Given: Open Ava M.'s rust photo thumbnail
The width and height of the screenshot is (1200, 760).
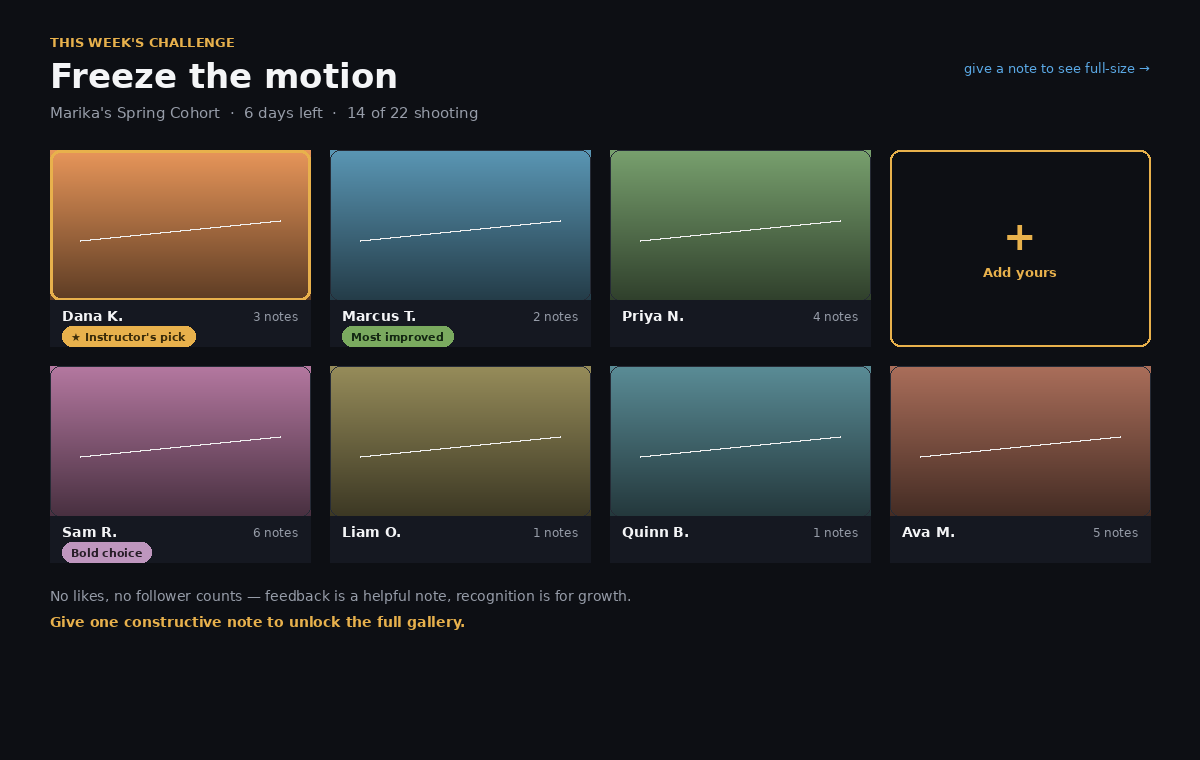Looking at the screenshot, I should 1020,441.
